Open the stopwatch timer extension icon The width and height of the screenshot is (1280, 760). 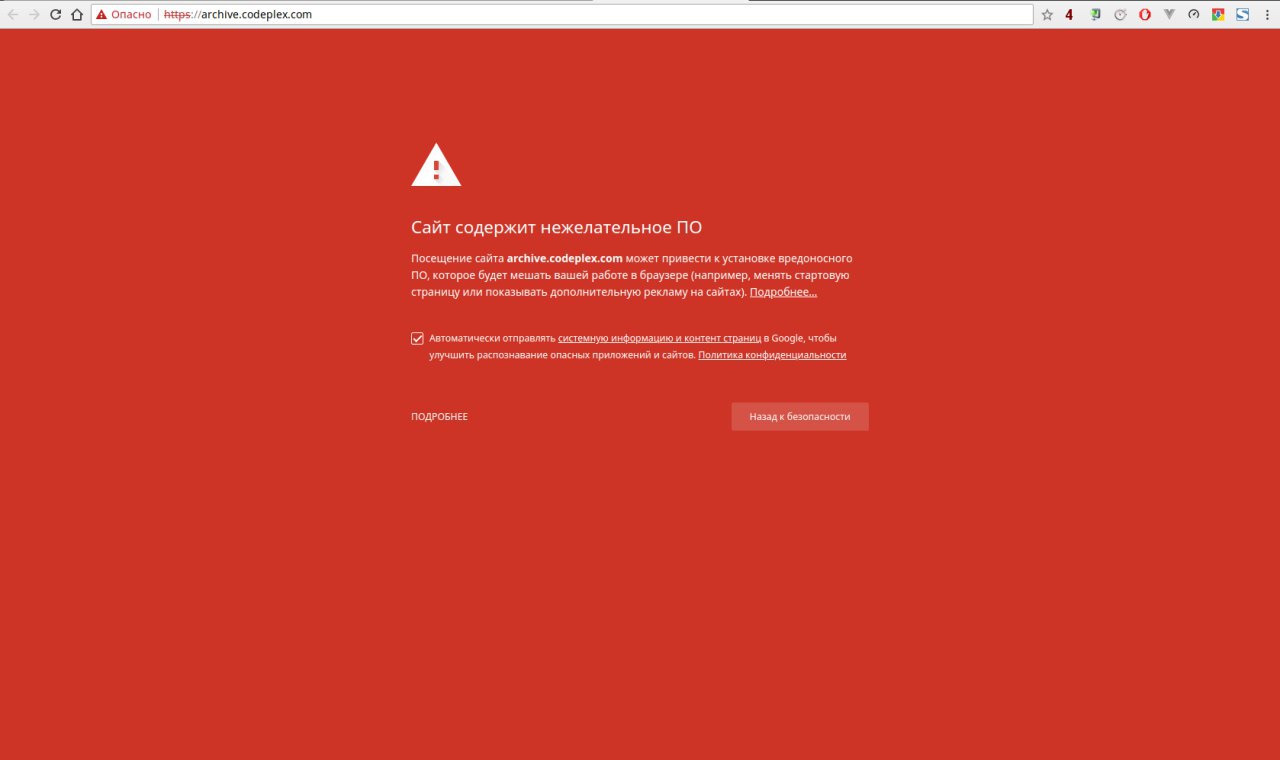(x=1120, y=15)
